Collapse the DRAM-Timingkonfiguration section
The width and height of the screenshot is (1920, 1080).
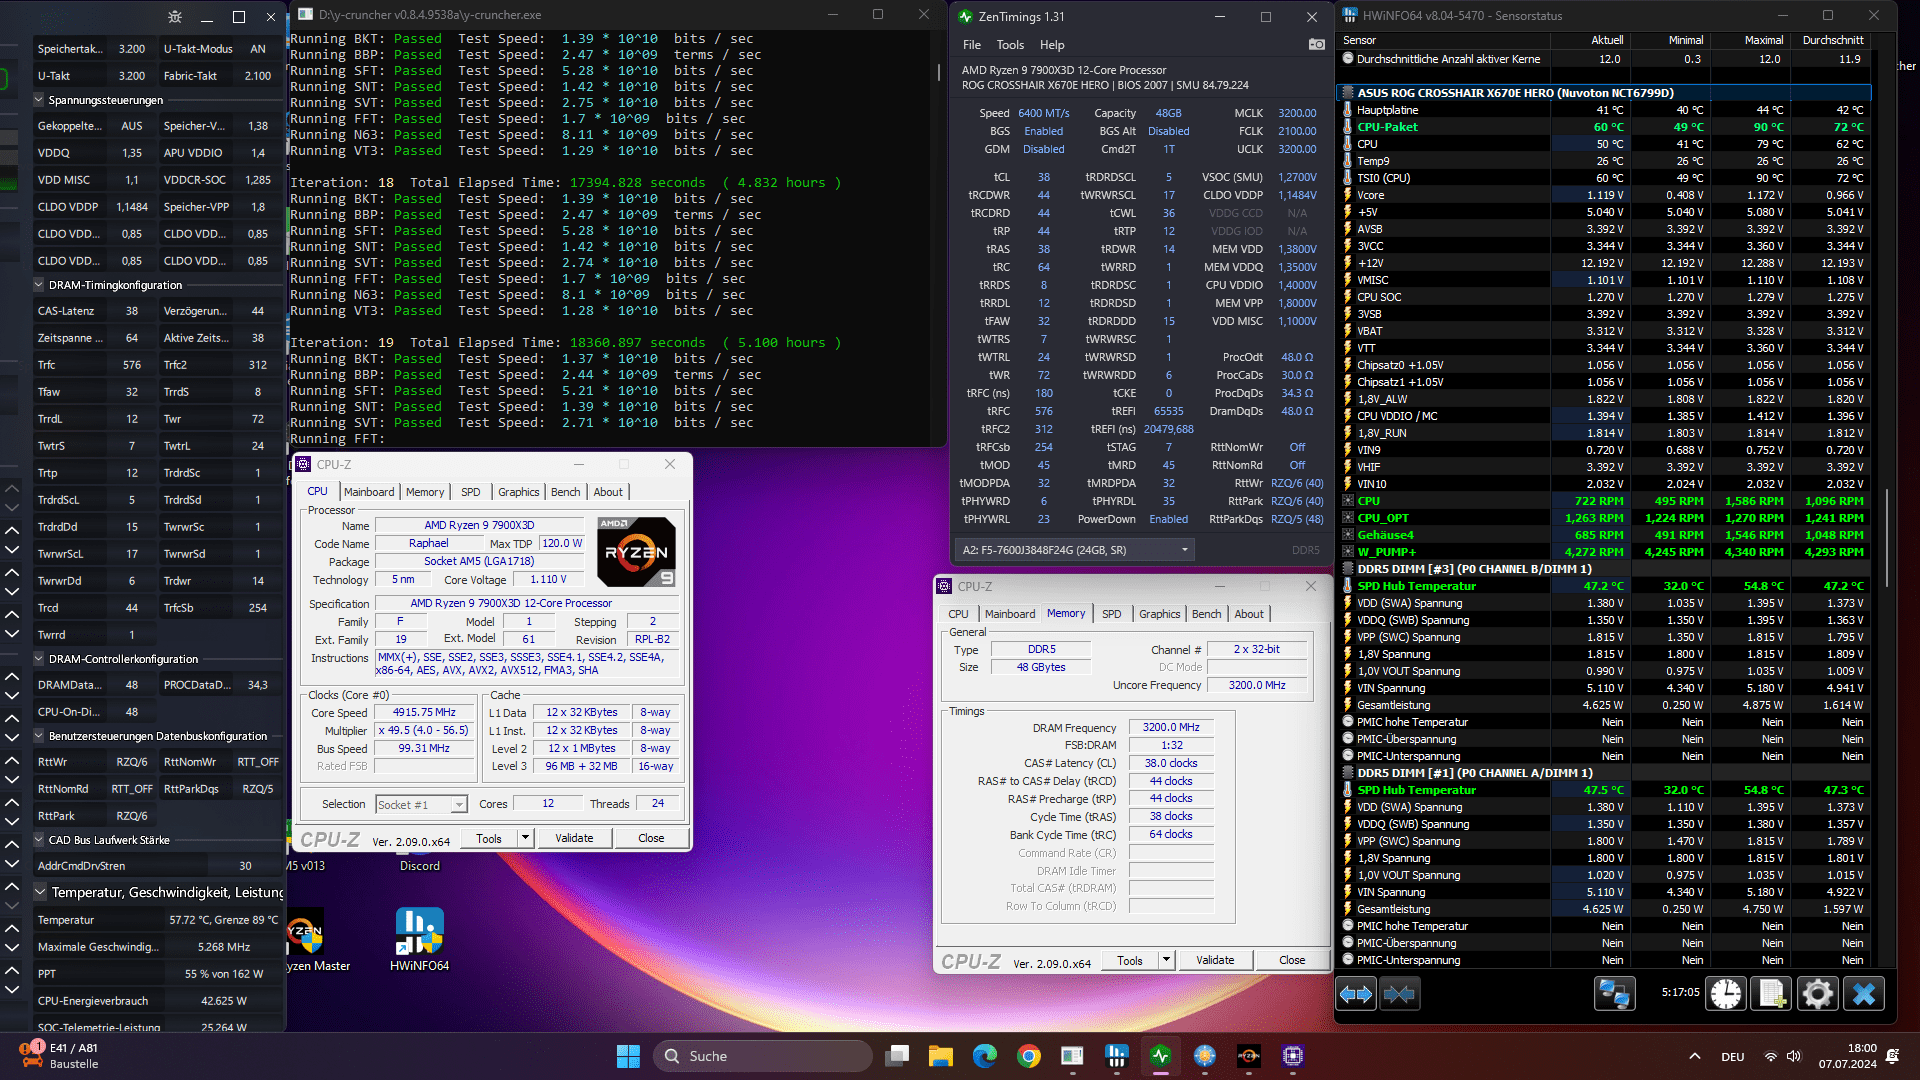click(x=39, y=285)
